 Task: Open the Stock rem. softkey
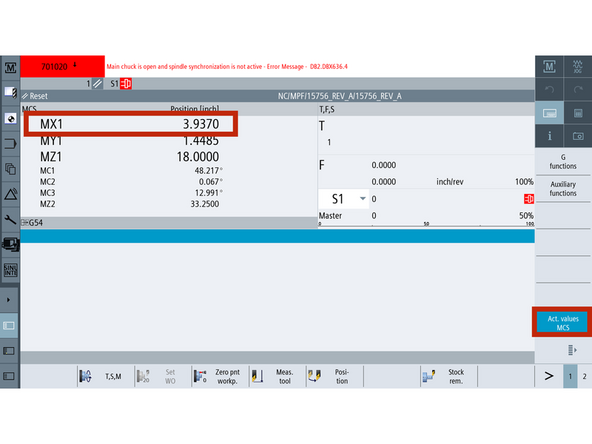tap(449, 376)
